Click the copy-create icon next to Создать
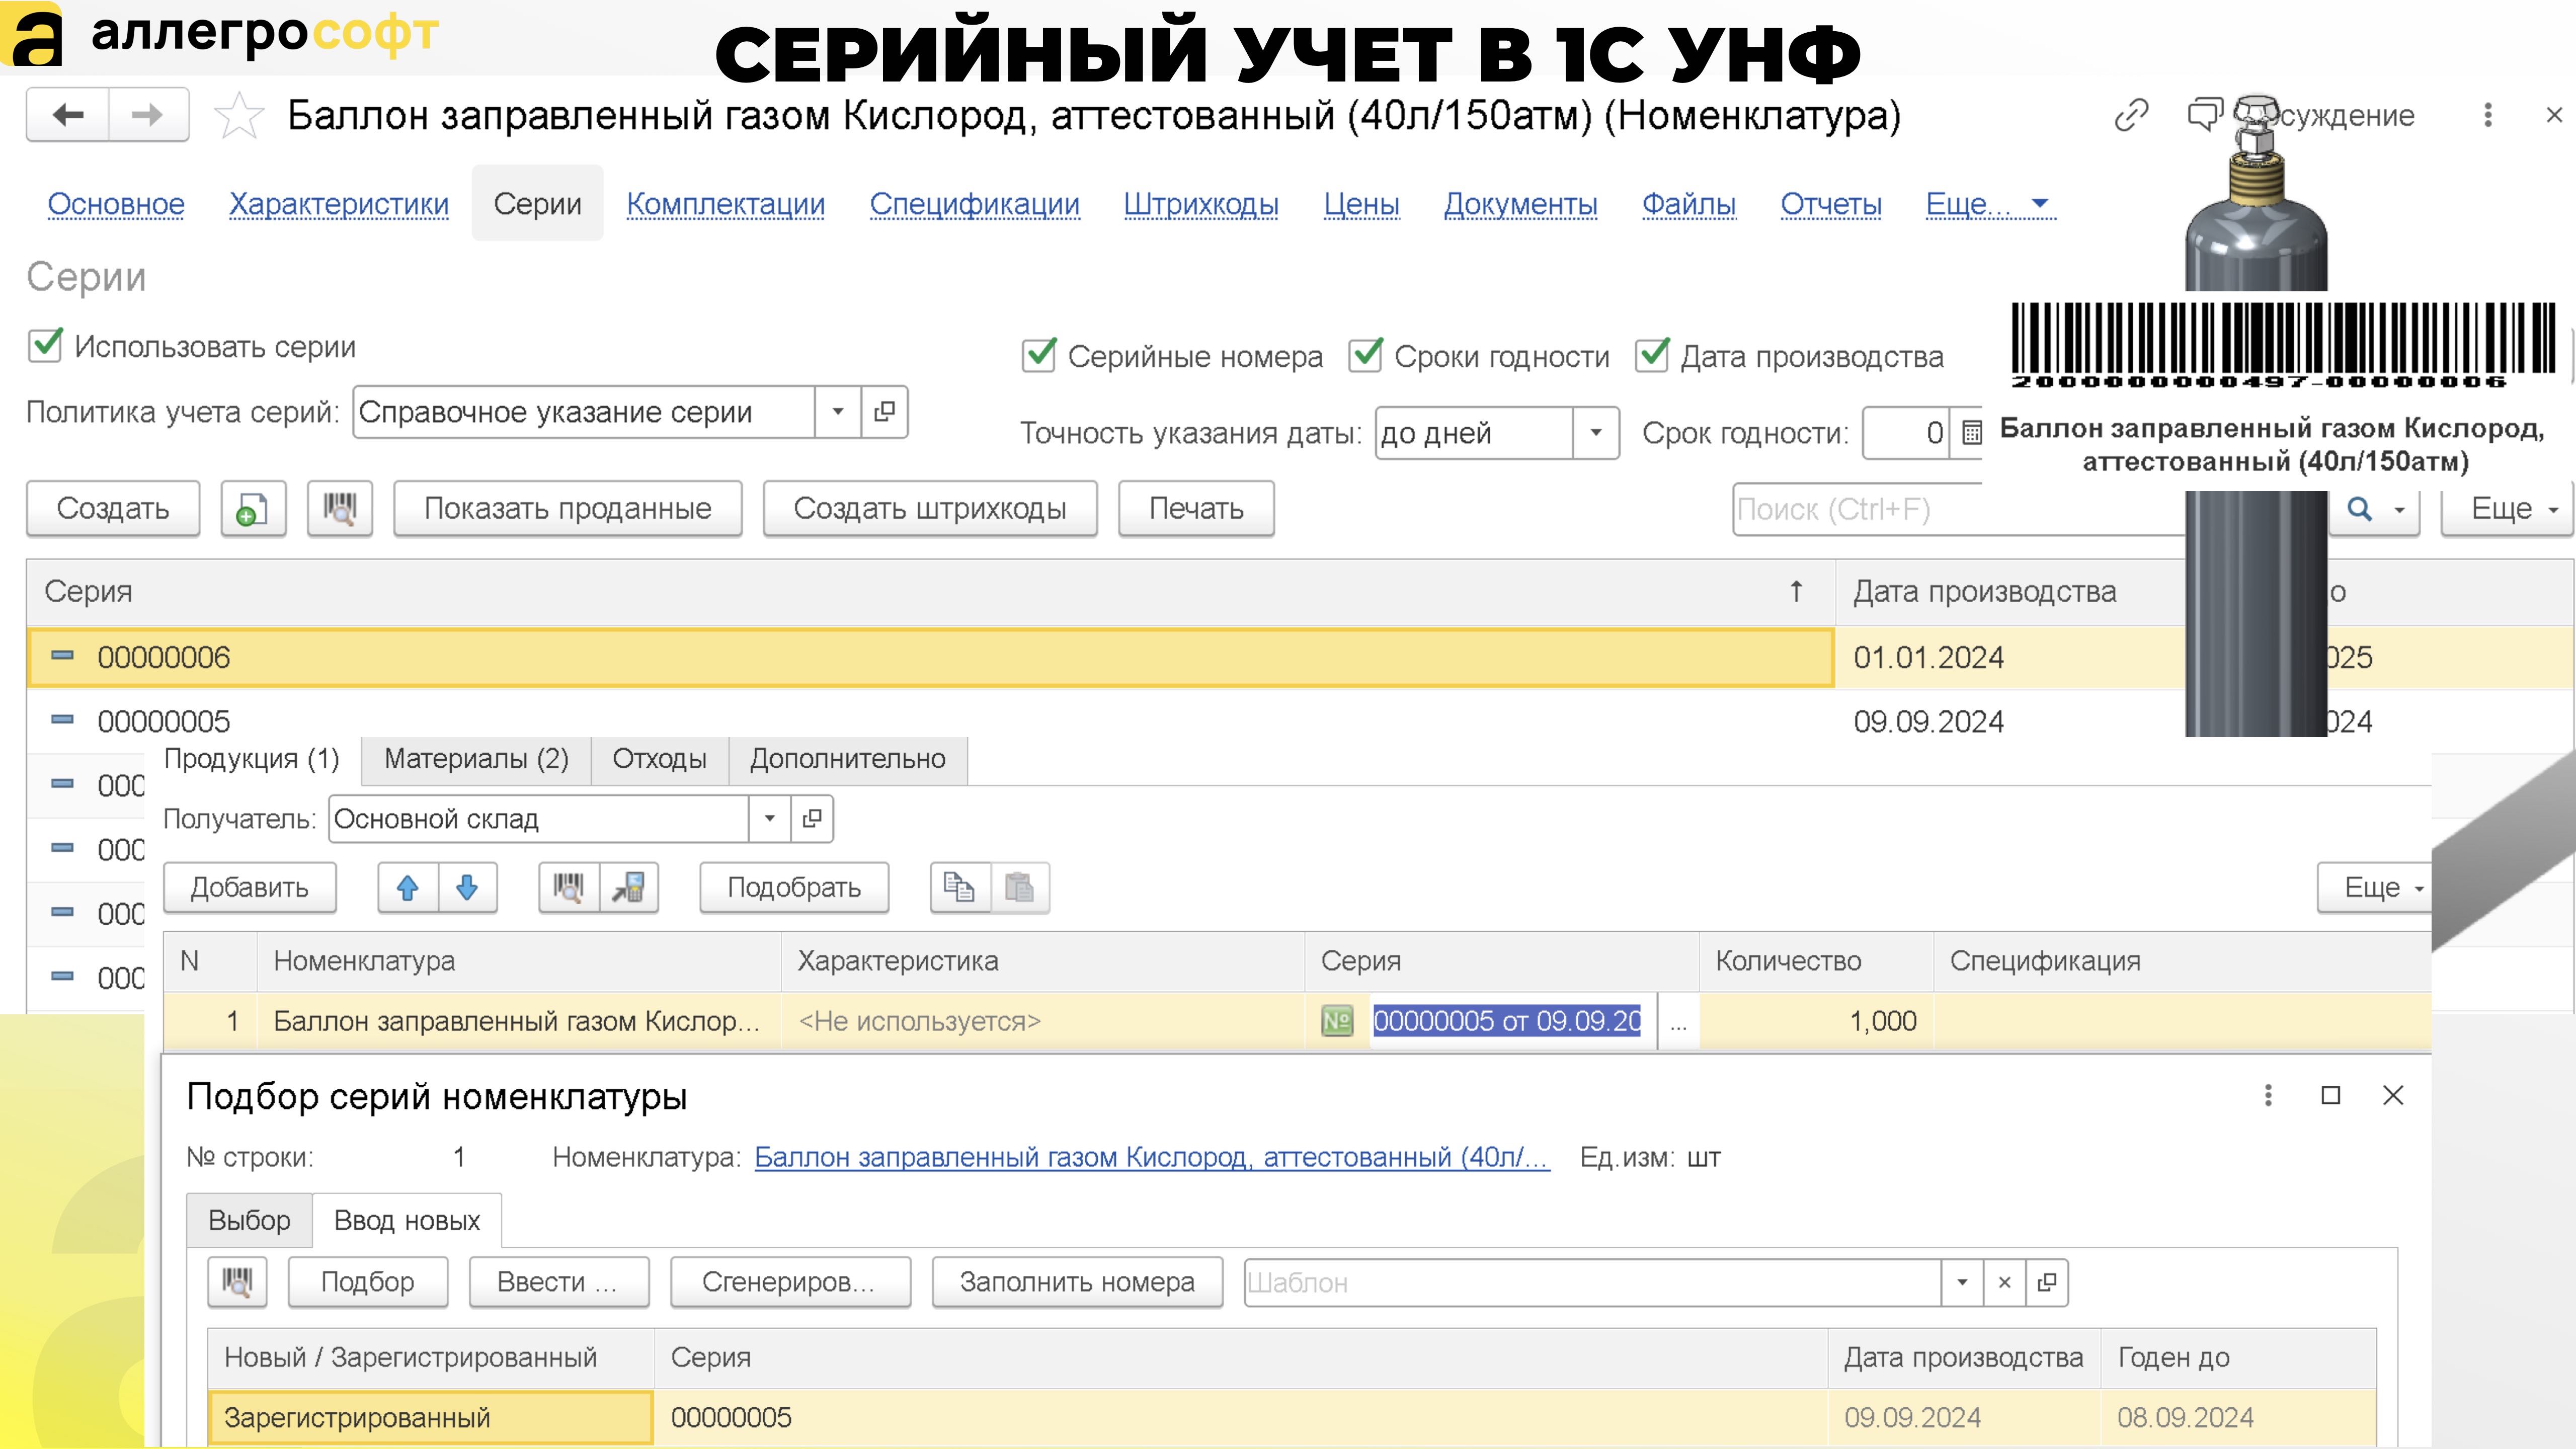 pos(253,509)
